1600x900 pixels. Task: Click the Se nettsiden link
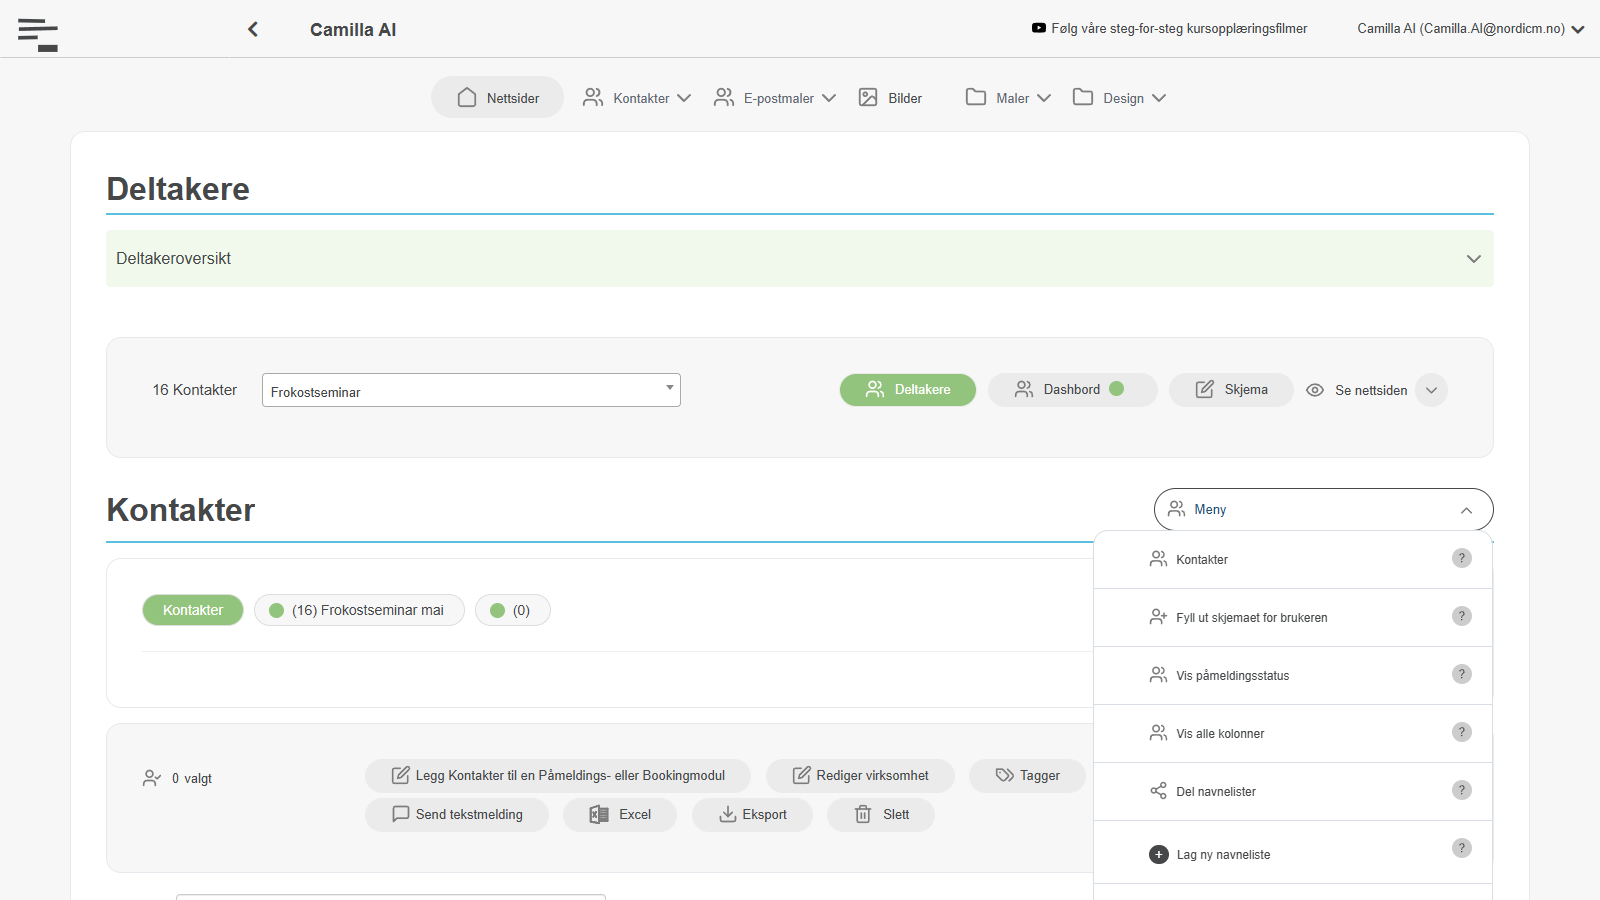(1371, 390)
